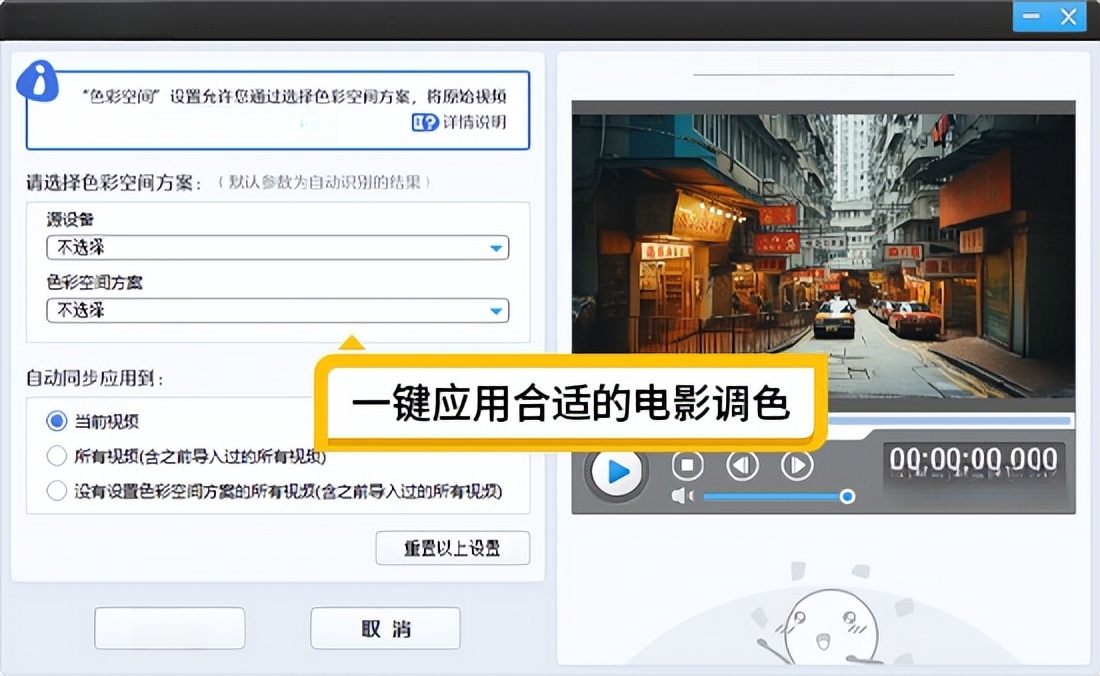This screenshot has width=1100, height=676.
Task: Step forward to the next frame
Action: click(x=797, y=465)
